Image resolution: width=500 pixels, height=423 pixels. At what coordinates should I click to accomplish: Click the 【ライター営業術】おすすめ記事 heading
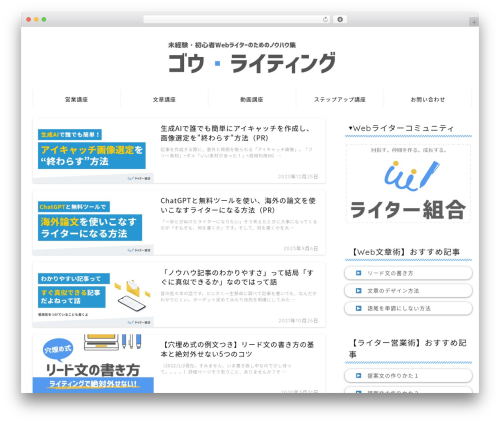point(409,348)
